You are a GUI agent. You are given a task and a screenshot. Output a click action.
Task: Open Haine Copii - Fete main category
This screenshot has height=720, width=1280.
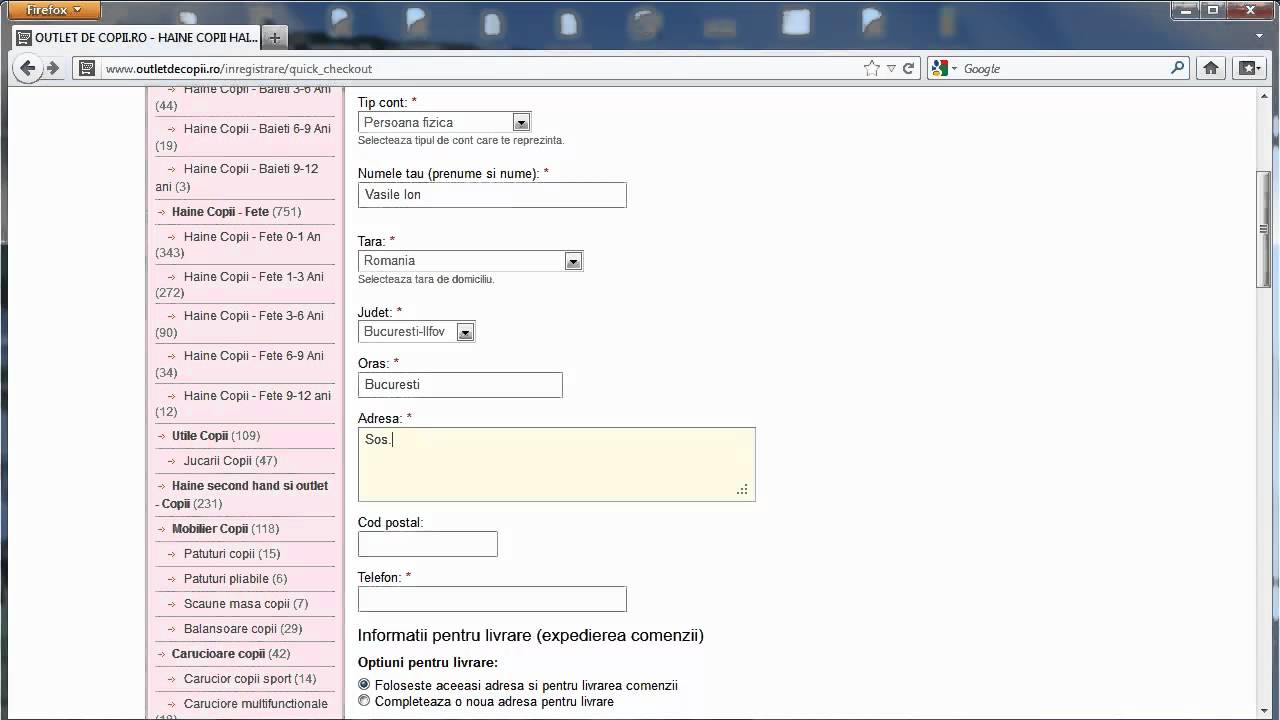coord(220,212)
